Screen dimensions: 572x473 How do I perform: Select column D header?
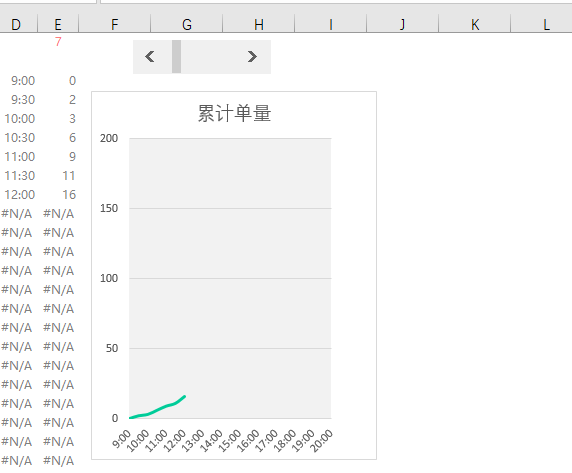(16, 25)
